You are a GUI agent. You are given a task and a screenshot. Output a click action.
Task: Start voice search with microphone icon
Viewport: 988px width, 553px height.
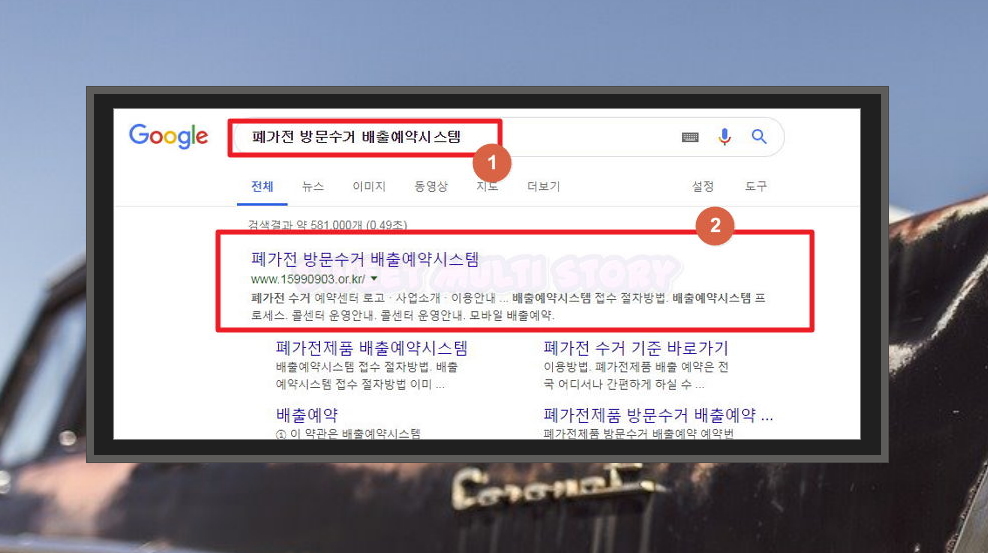pyautogui.click(x=725, y=137)
